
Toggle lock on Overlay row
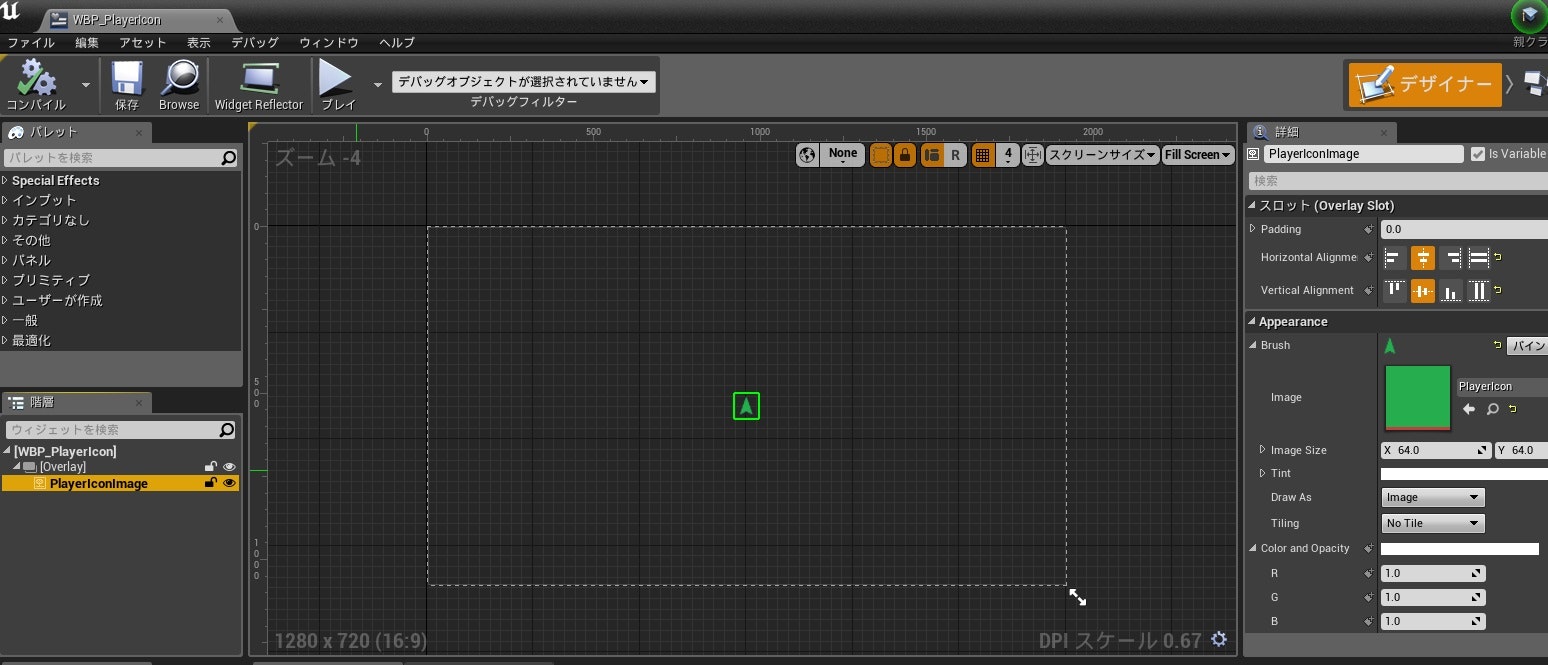[x=210, y=467]
